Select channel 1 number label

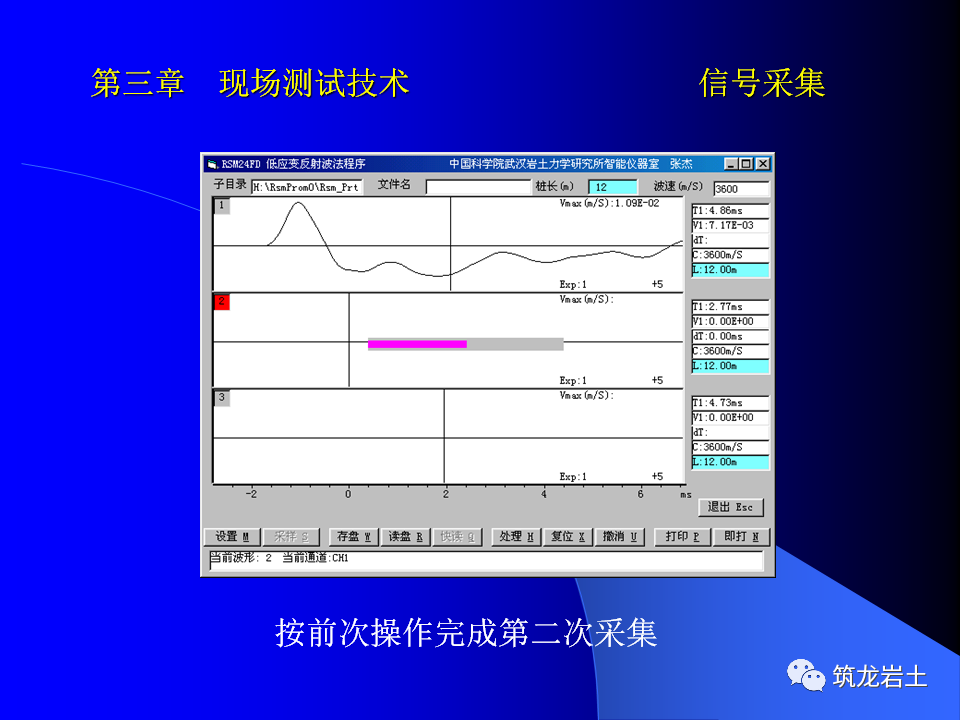click(222, 206)
